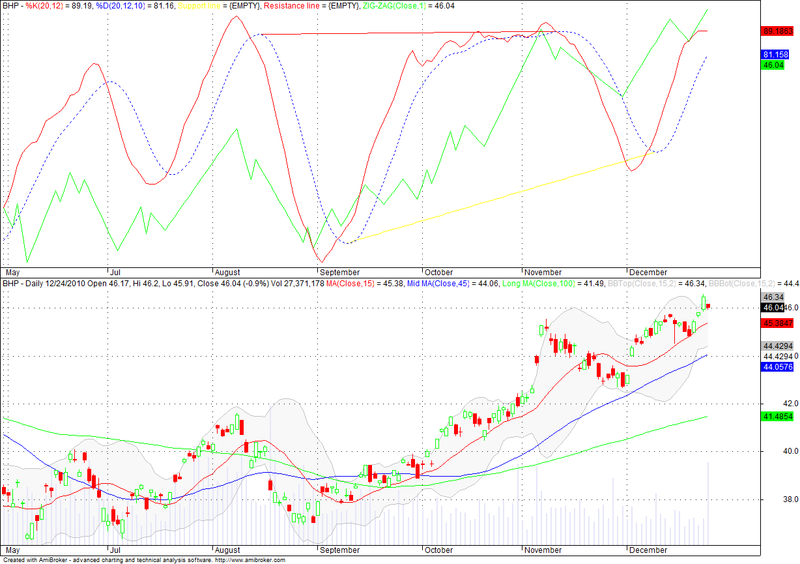Click the green 41.4854 value tag

[777, 416]
